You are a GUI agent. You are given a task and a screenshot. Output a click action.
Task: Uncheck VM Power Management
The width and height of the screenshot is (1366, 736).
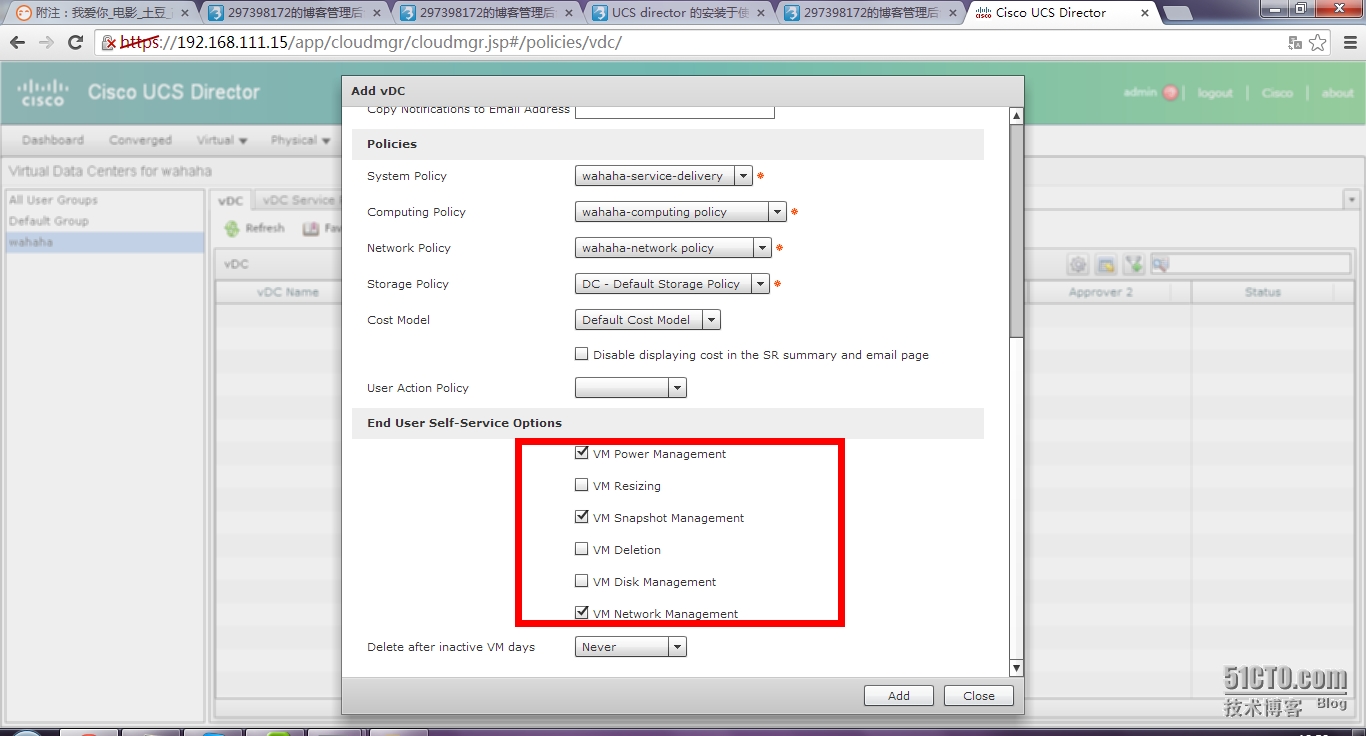582,453
